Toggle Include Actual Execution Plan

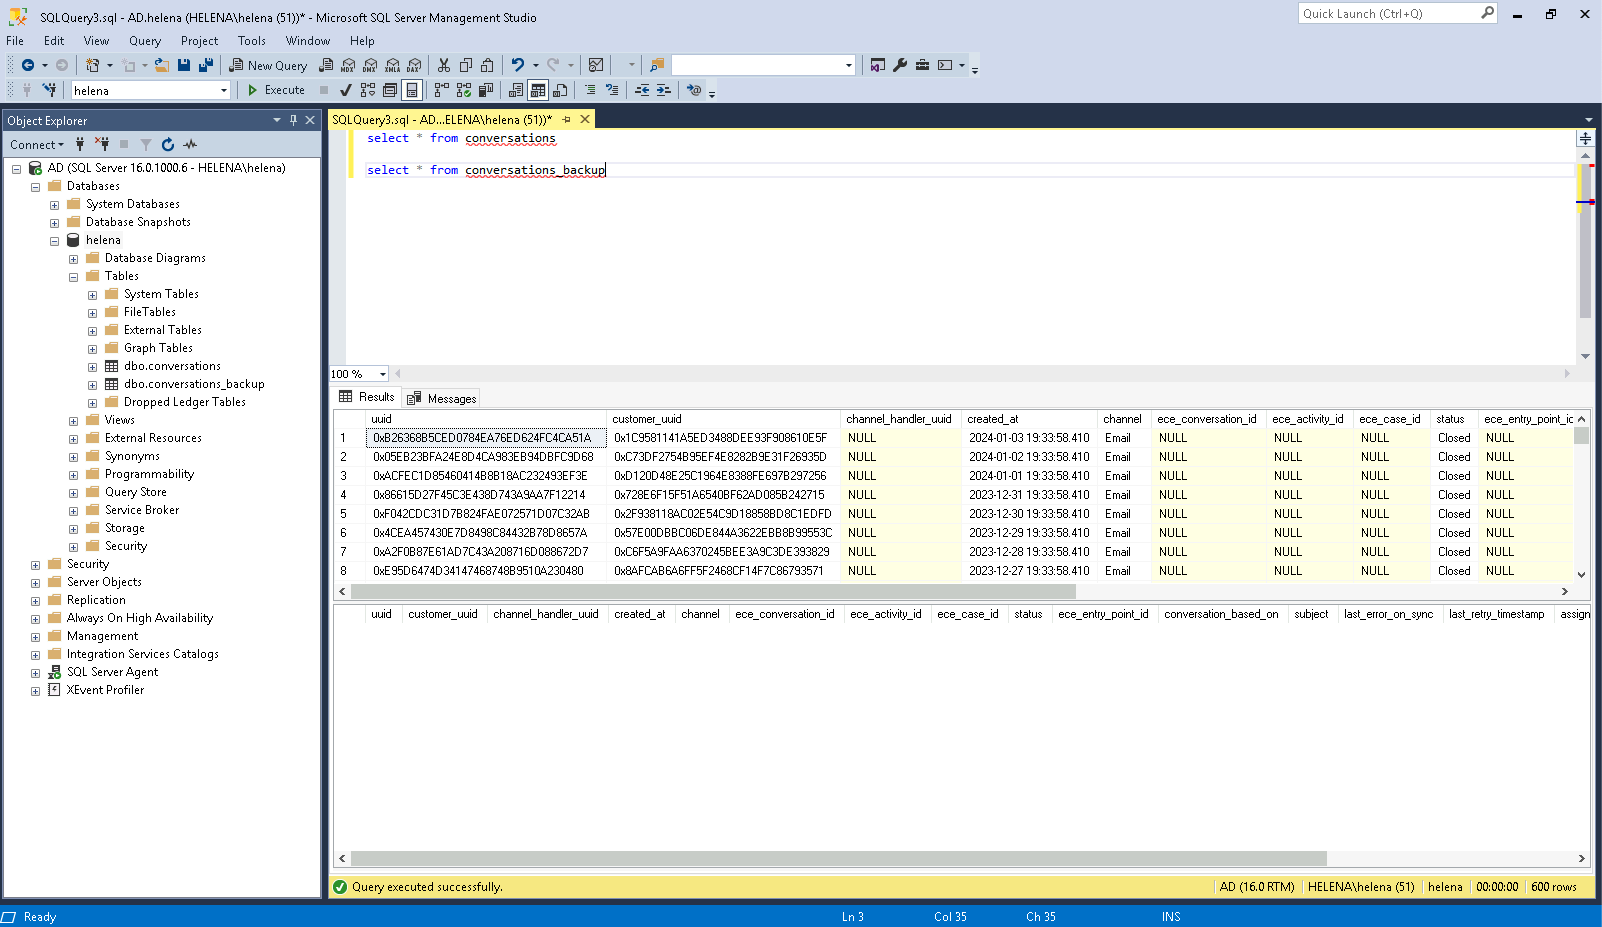(x=441, y=90)
